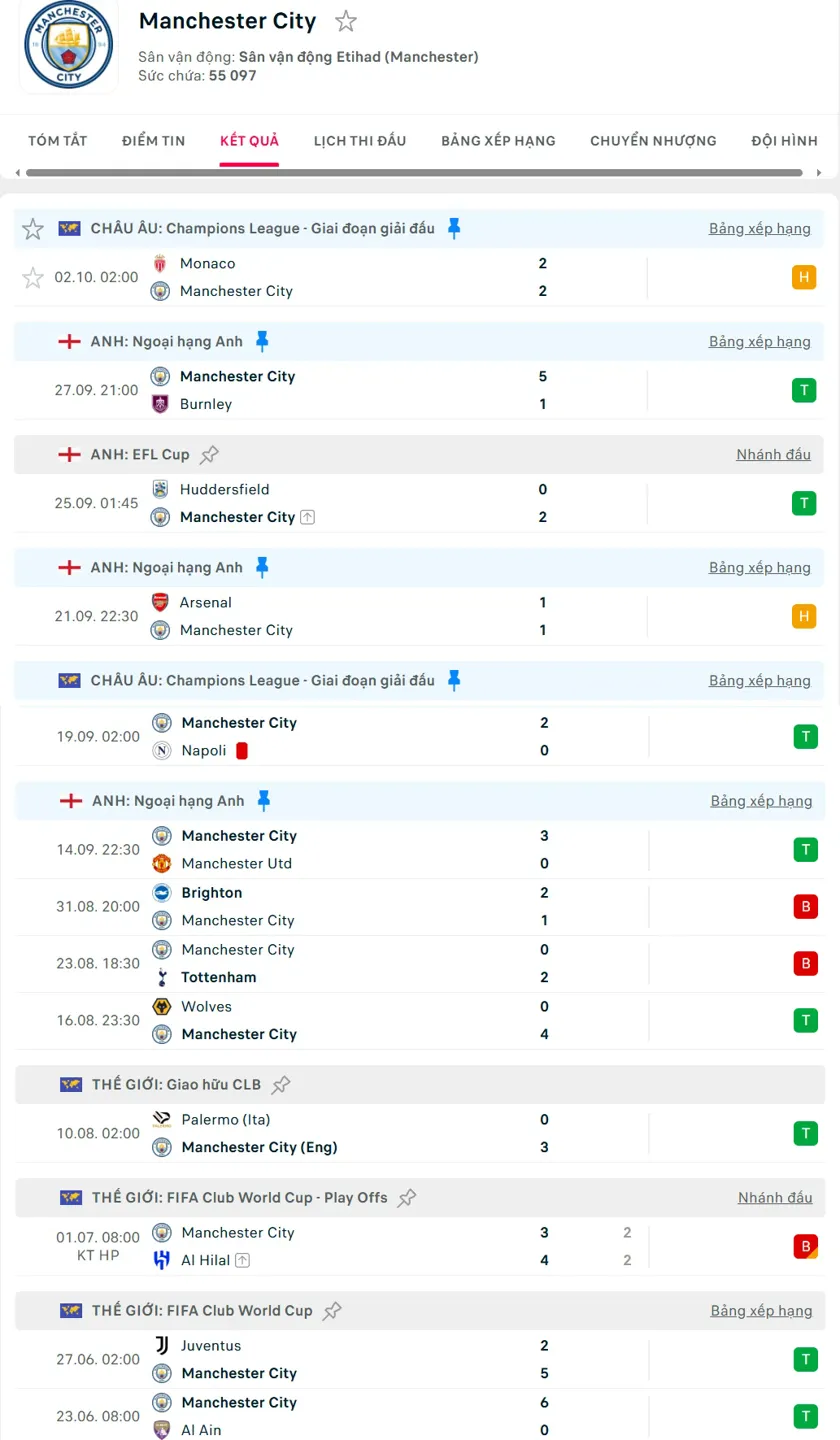Unpin the Champions League section
This screenshot has height=1440, width=840.
(x=454, y=228)
